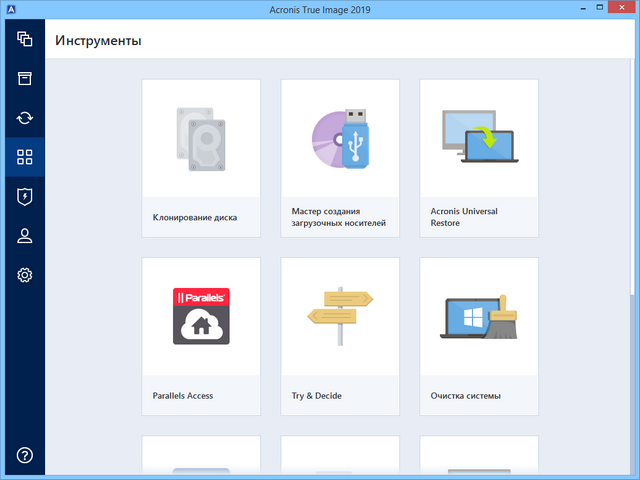Open the Account person icon

(x=25, y=235)
